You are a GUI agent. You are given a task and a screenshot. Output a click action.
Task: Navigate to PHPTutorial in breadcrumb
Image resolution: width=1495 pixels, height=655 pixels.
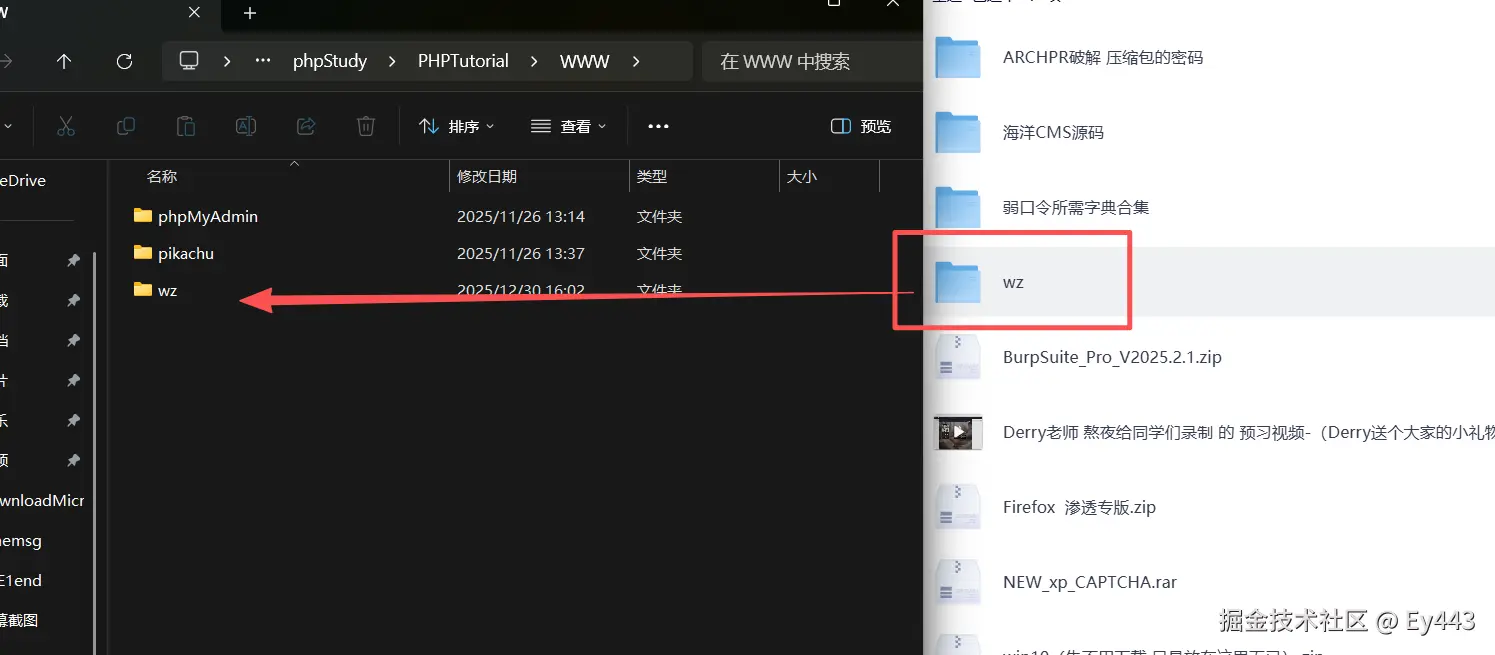463,61
